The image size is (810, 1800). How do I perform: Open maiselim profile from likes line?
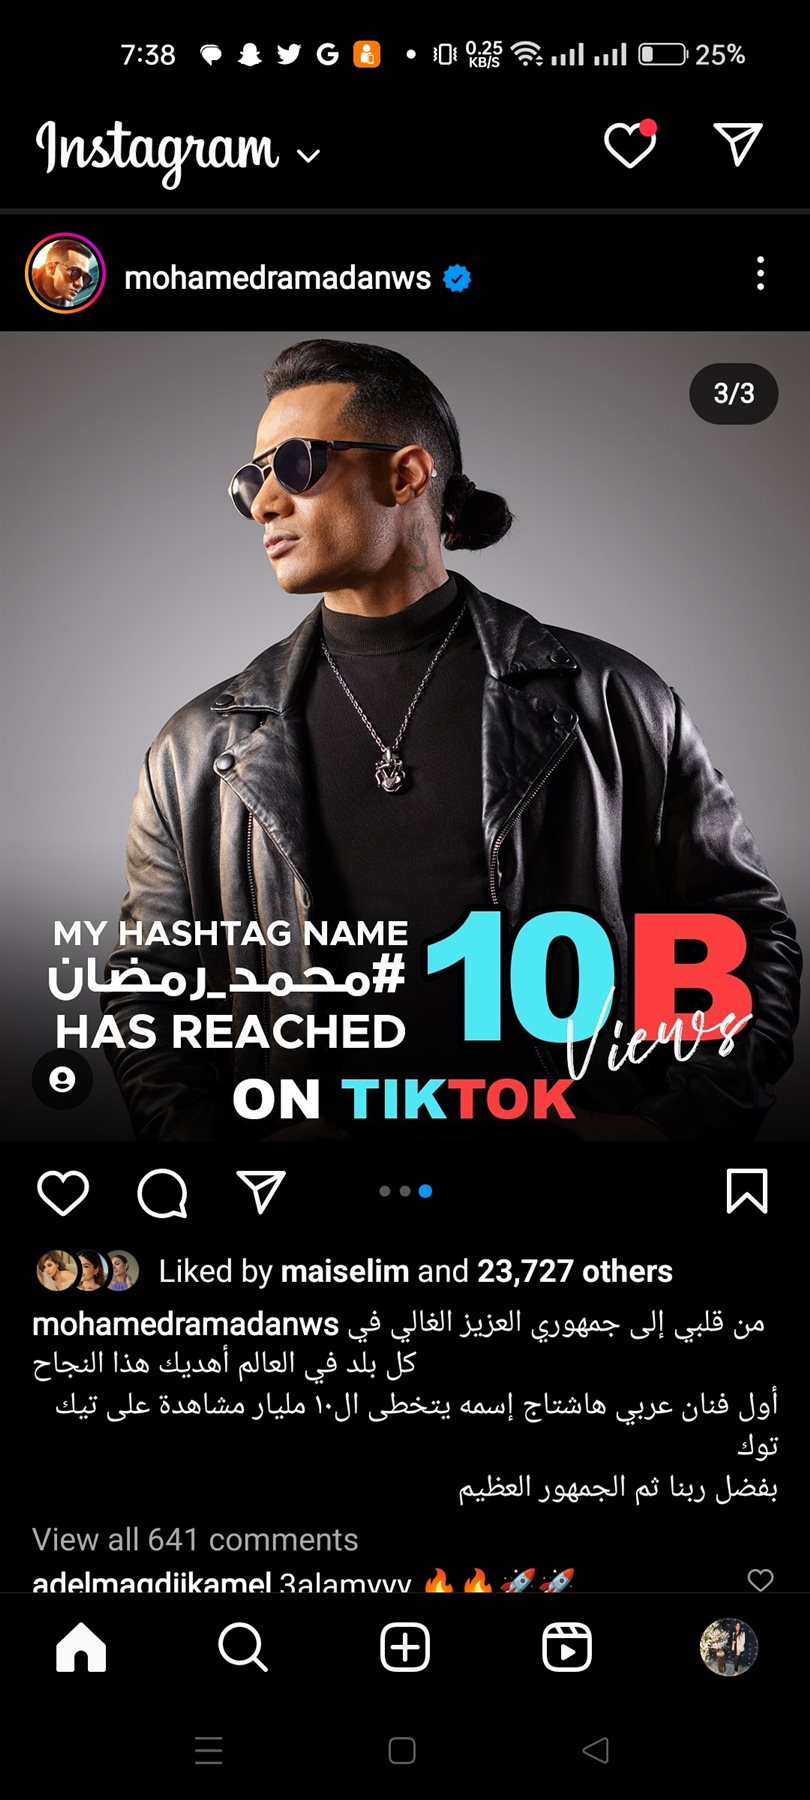coord(345,1271)
